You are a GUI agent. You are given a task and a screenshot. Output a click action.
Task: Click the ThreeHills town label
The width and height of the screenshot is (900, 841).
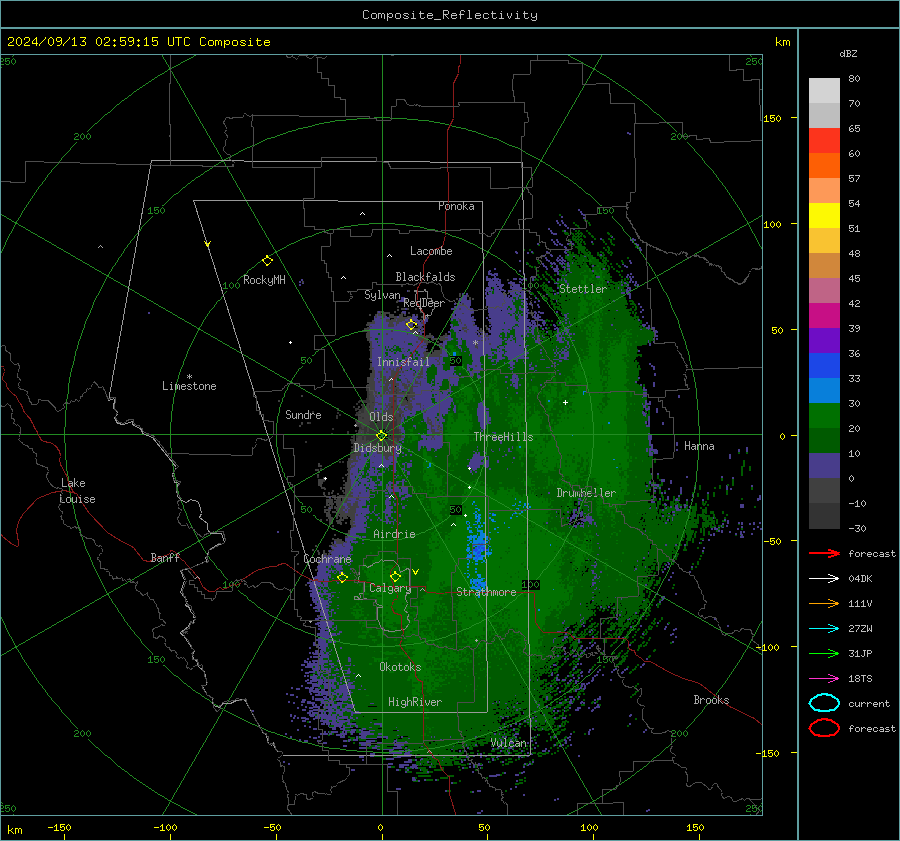[503, 437]
